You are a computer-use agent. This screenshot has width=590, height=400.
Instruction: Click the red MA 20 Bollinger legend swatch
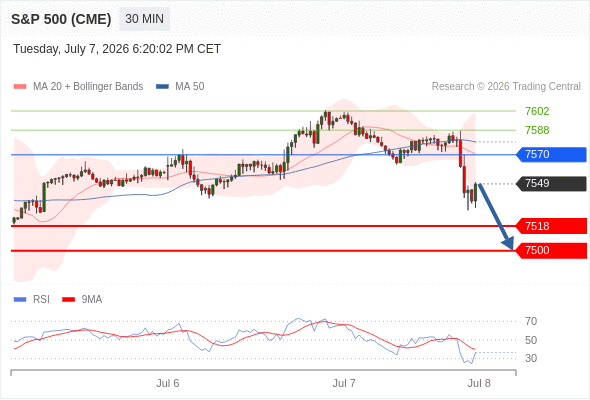[x=20, y=87]
